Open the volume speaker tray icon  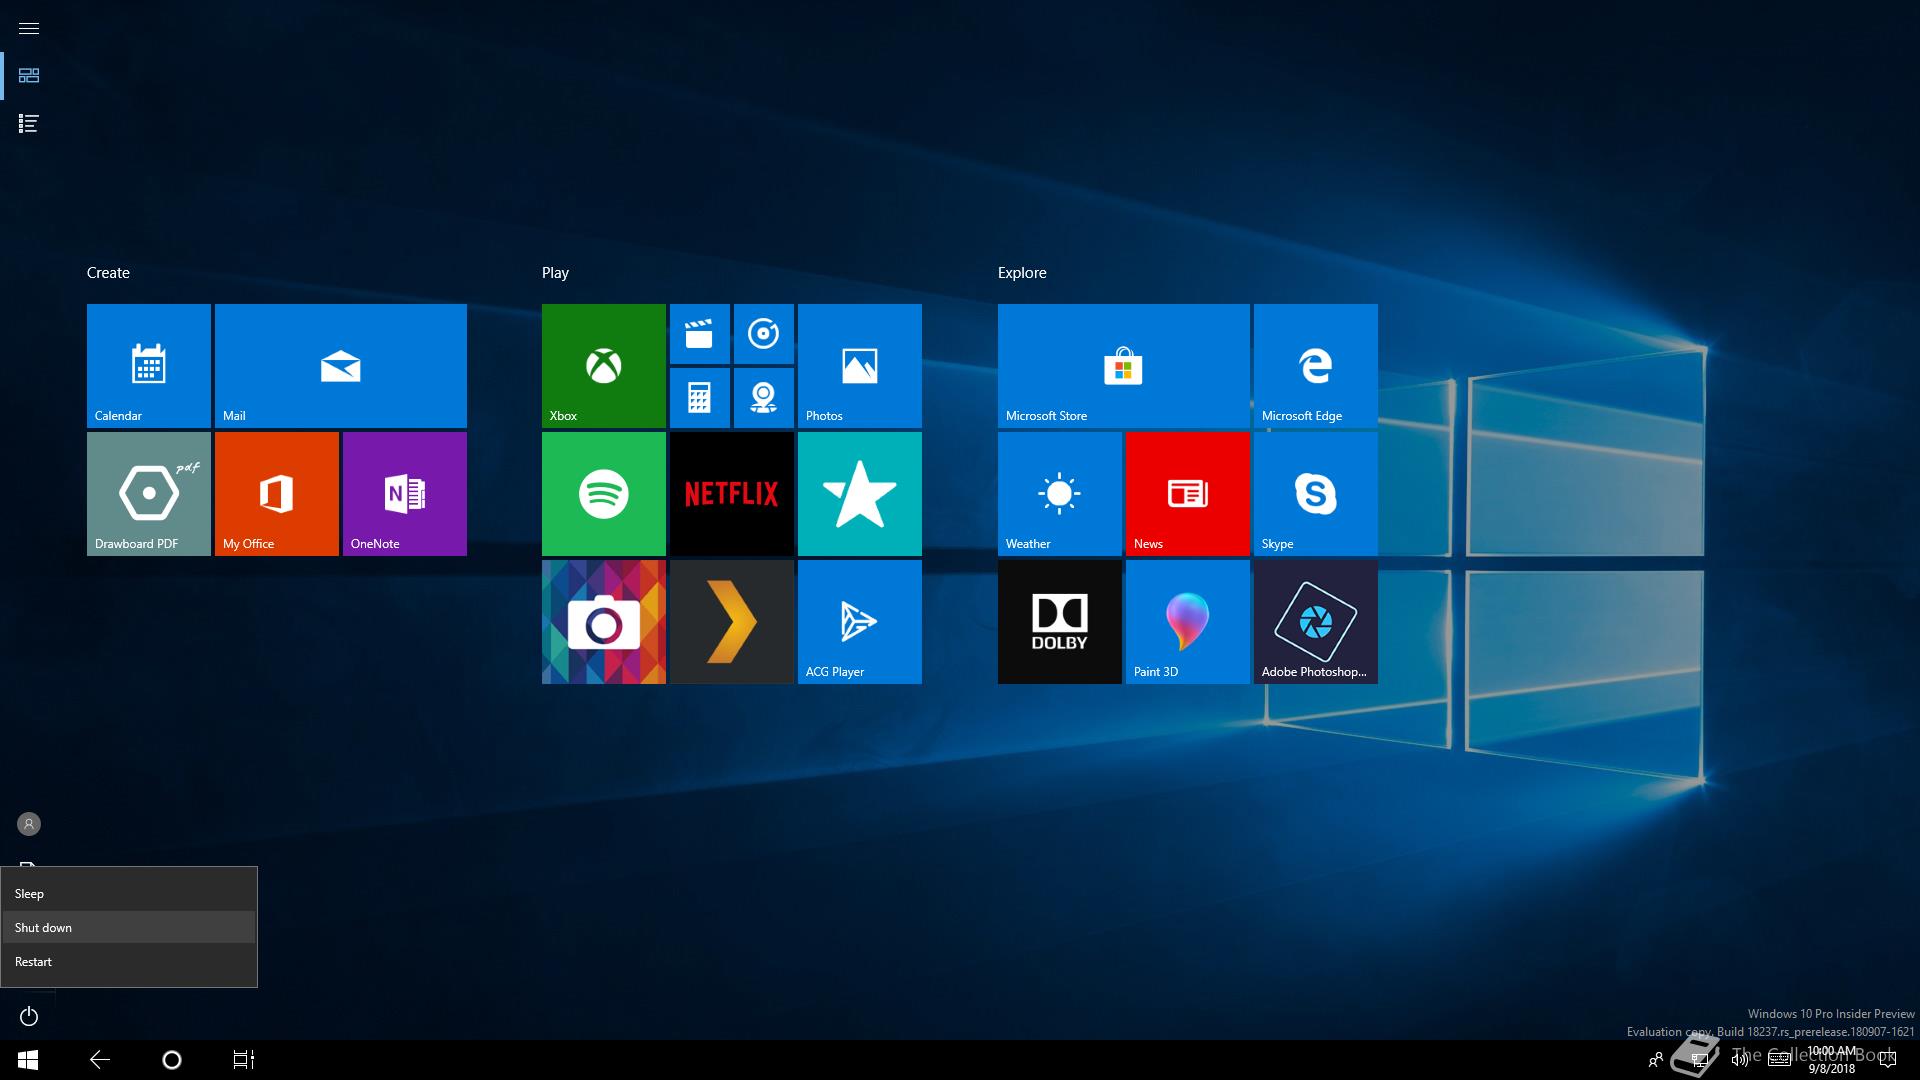(1739, 1060)
